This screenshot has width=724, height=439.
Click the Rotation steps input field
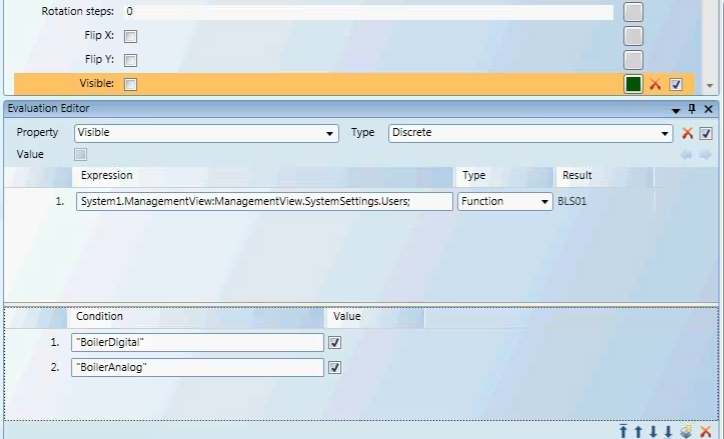pos(368,12)
